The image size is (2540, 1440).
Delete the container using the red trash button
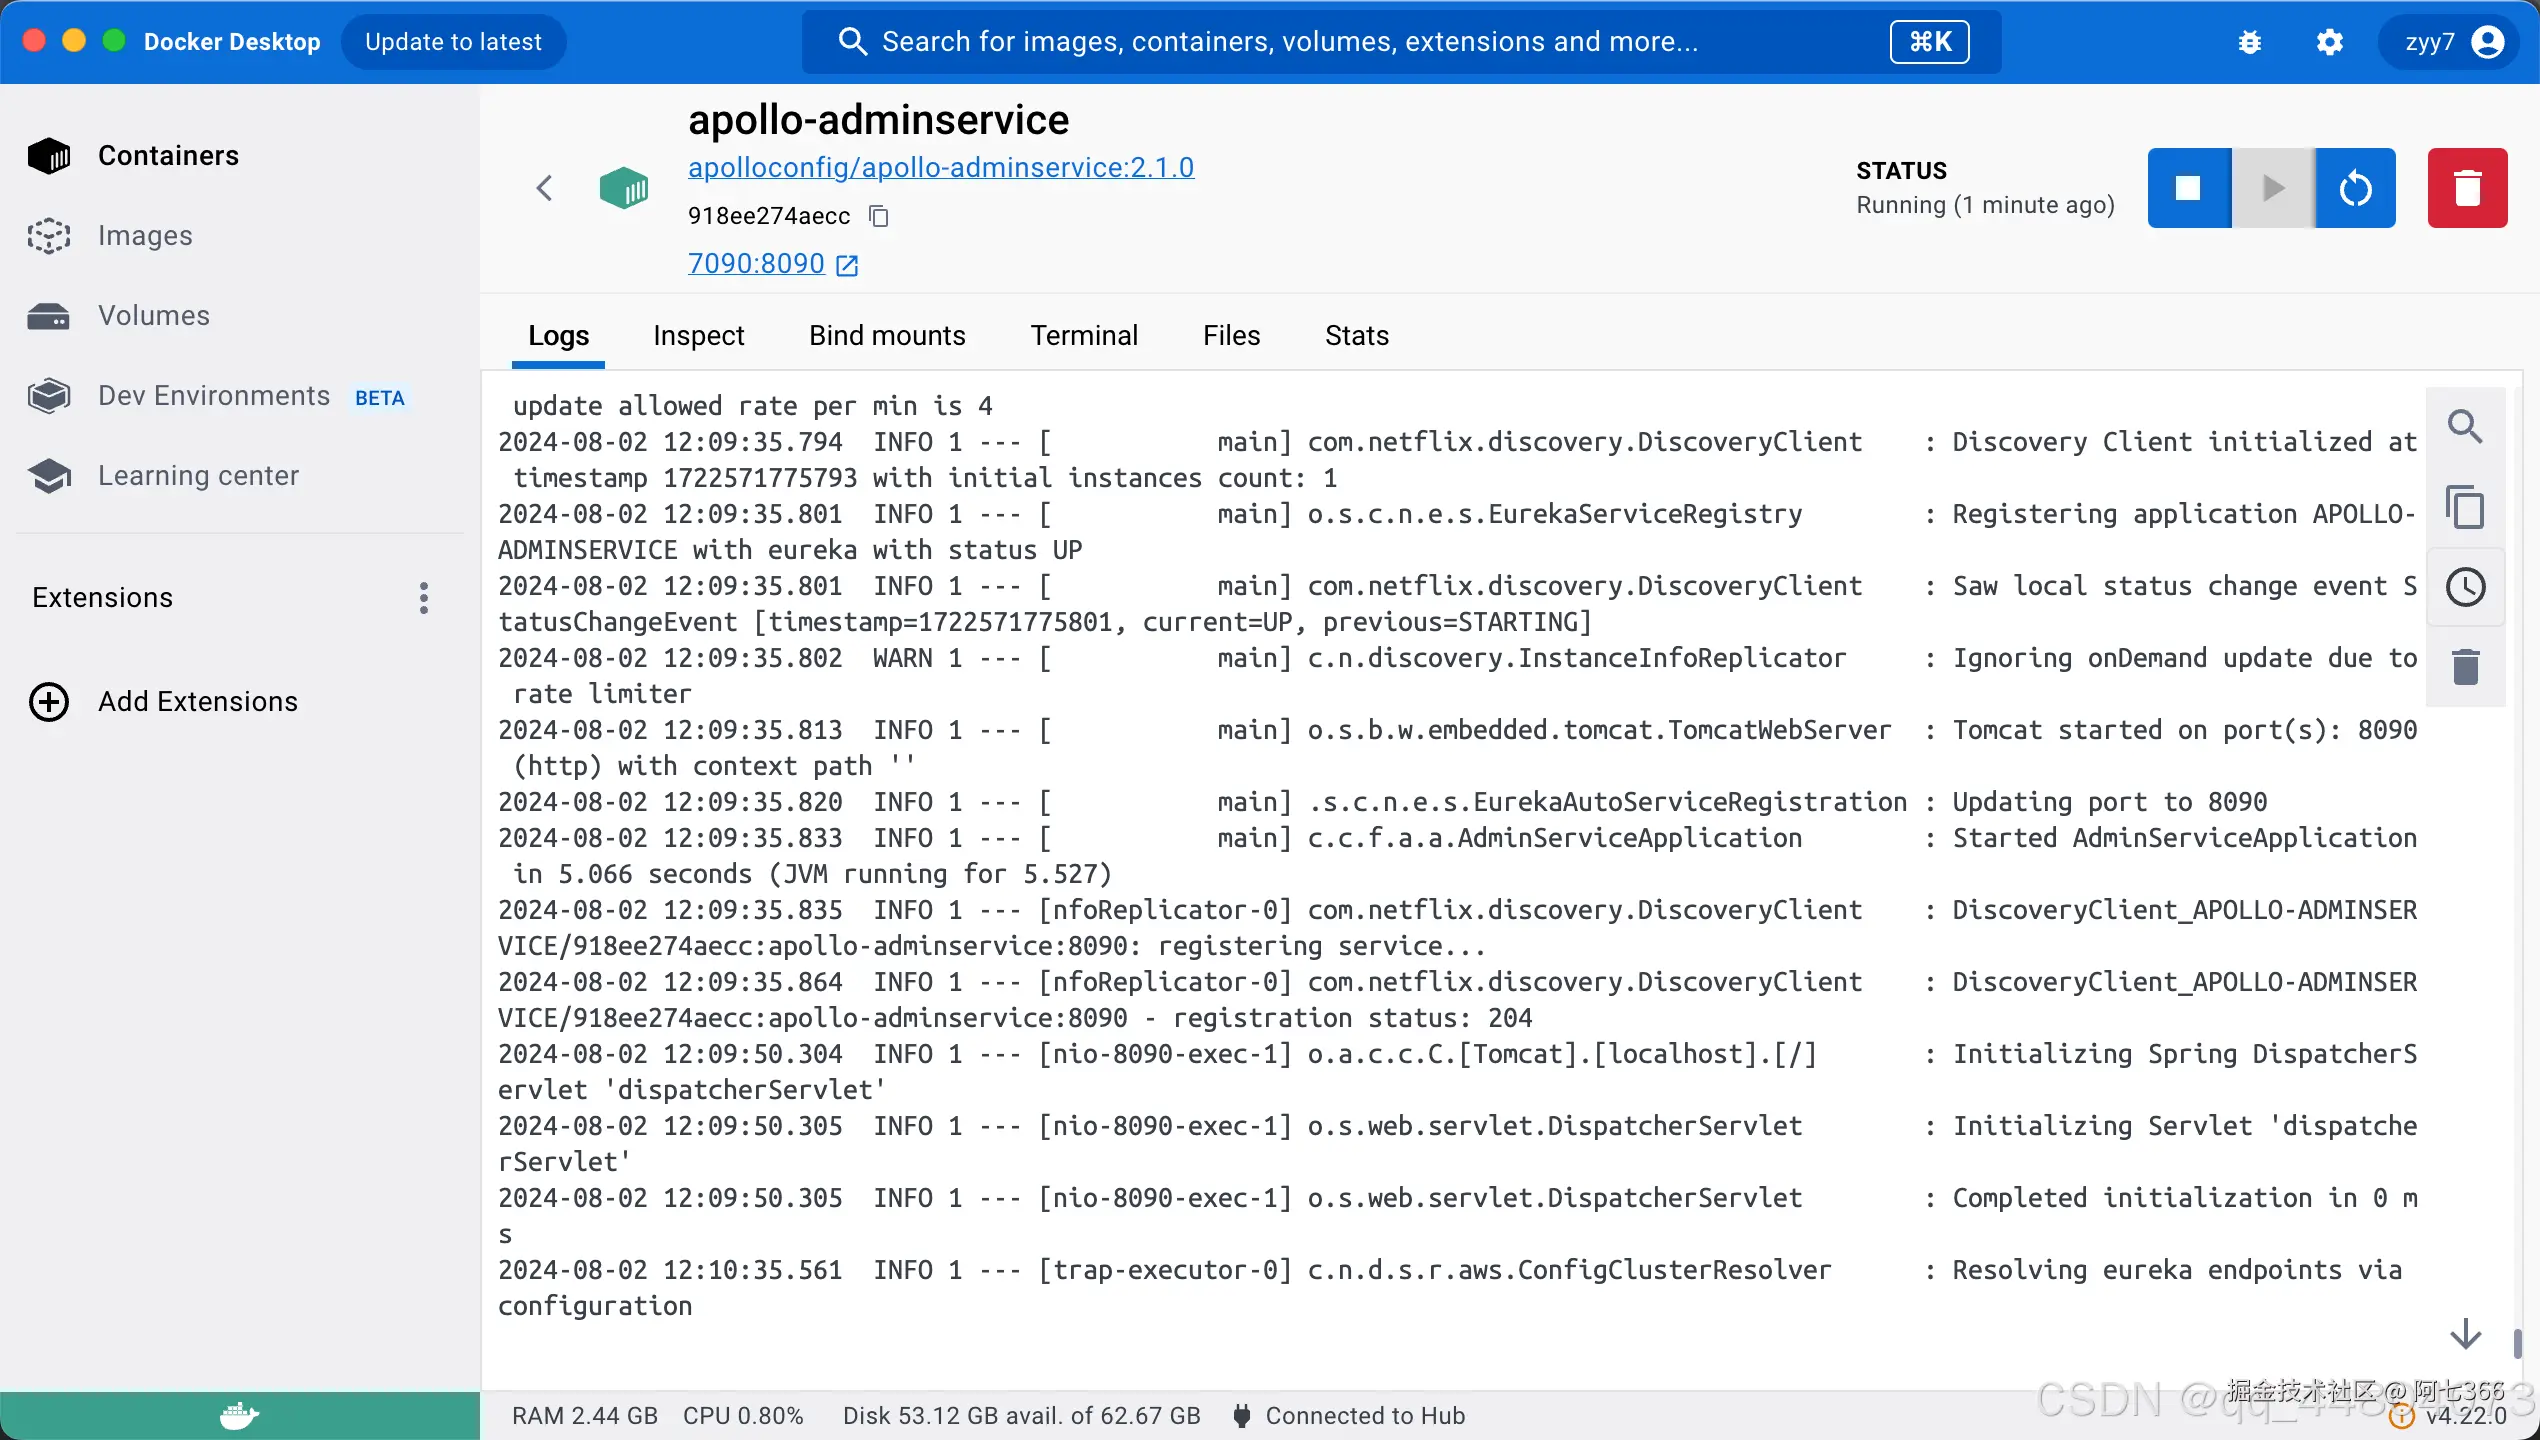2466,188
